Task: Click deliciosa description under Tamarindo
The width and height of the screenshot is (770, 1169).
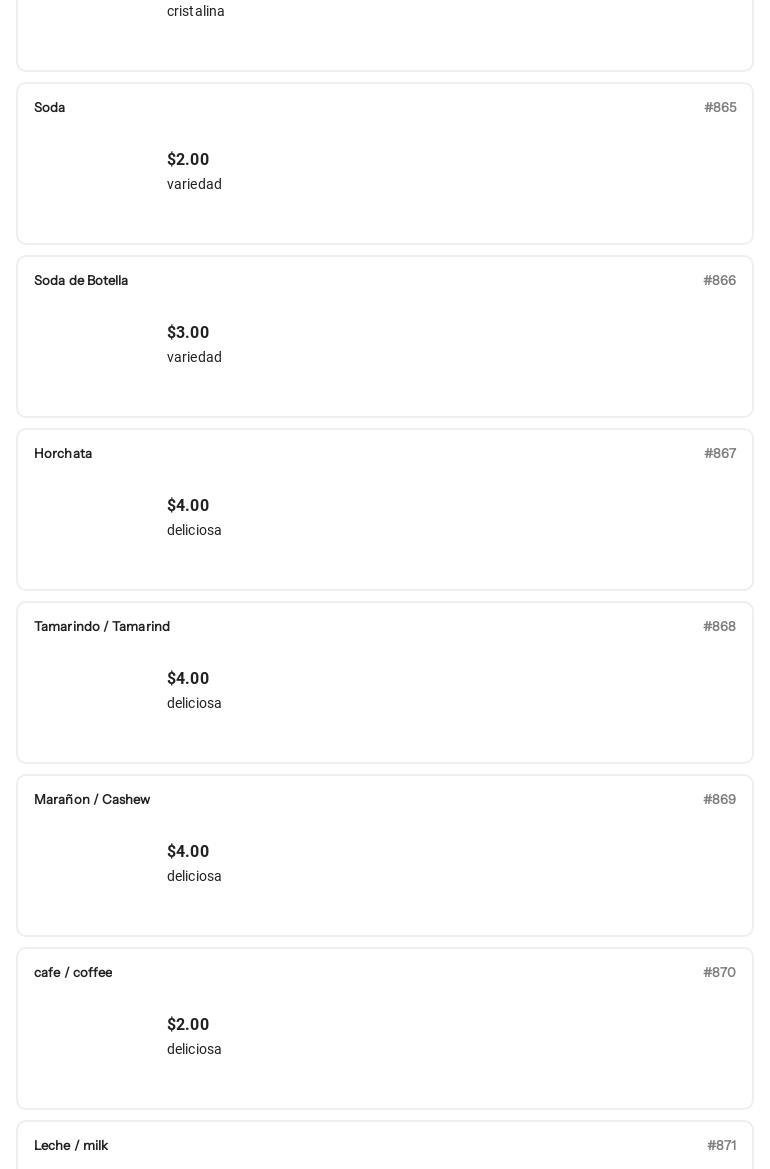Action: click(x=194, y=703)
